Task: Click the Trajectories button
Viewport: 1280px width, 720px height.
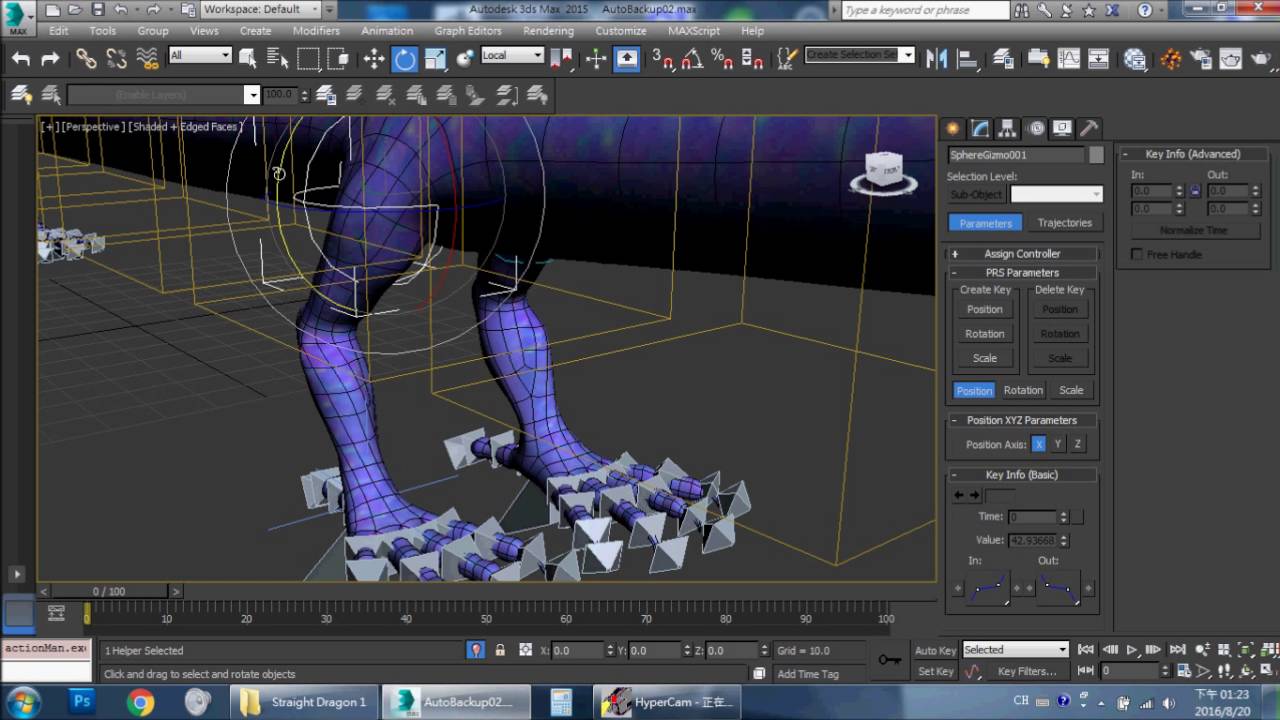Action: tap(1064, 222)
